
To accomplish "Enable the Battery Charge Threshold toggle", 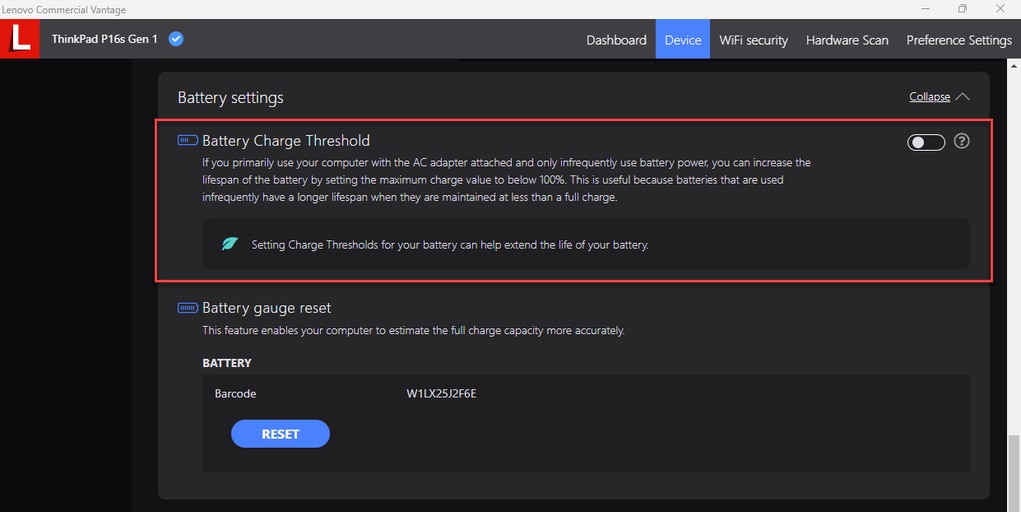I will (926, 142).
